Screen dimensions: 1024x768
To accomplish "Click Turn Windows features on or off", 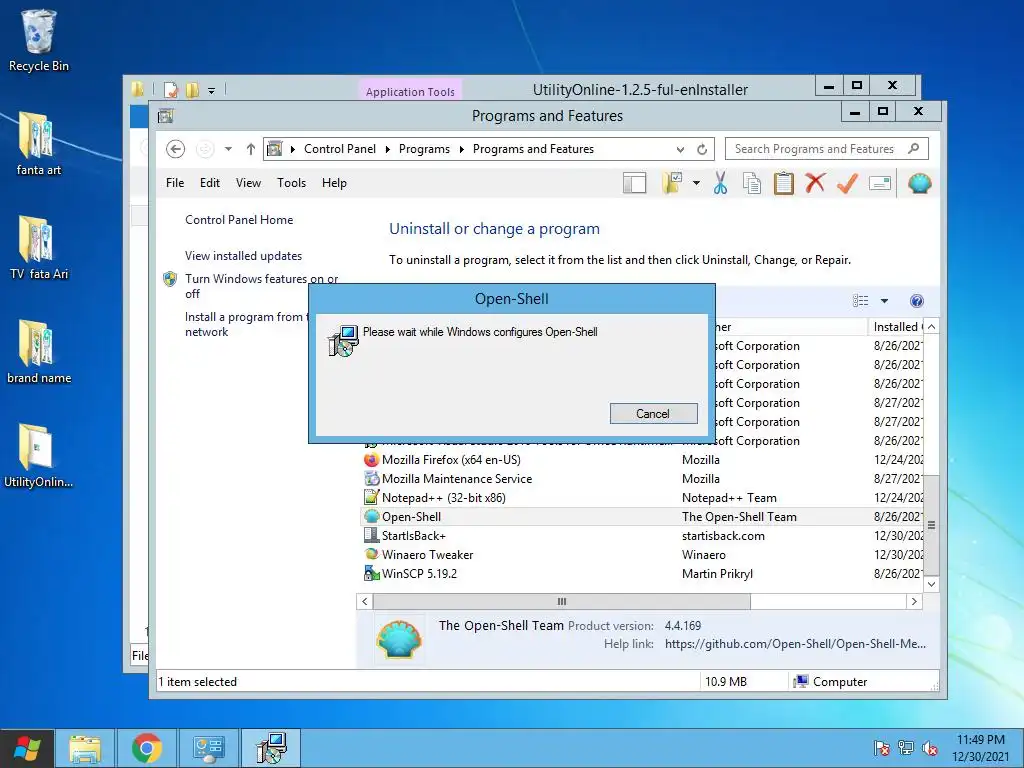I will (261, 286).
